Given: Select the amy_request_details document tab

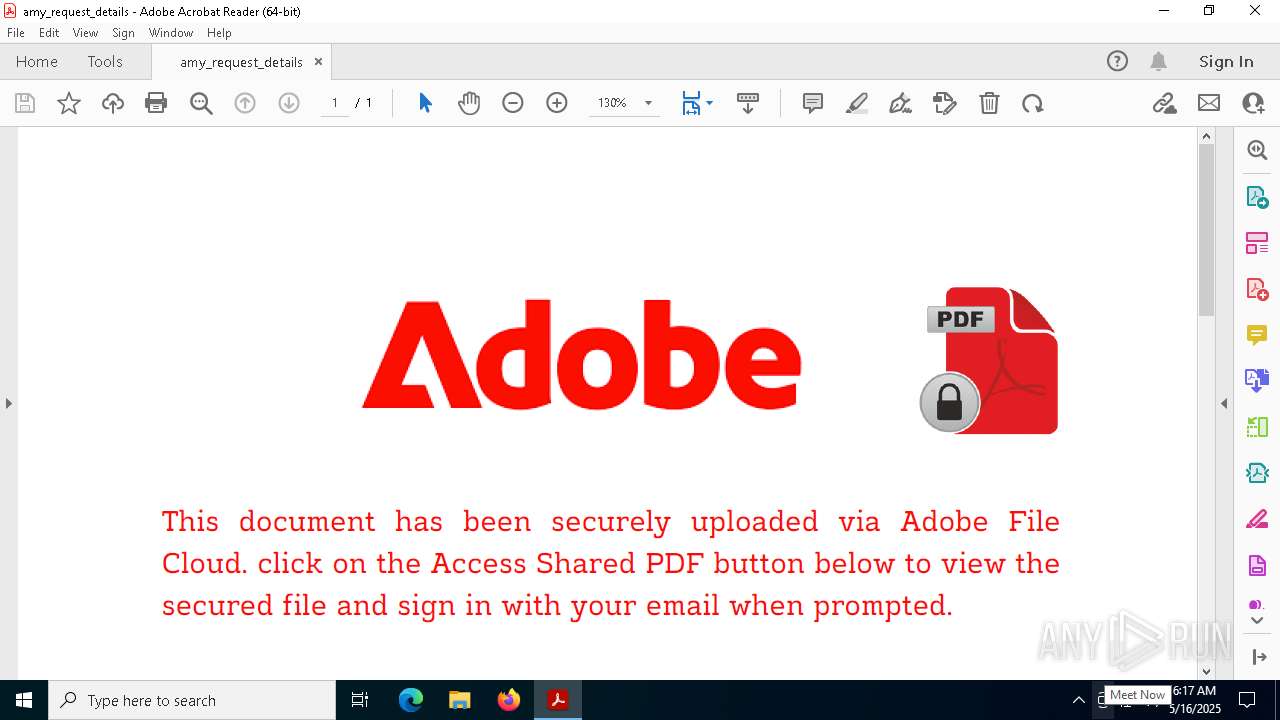Looking at the screenshot, I should (241, 62).
